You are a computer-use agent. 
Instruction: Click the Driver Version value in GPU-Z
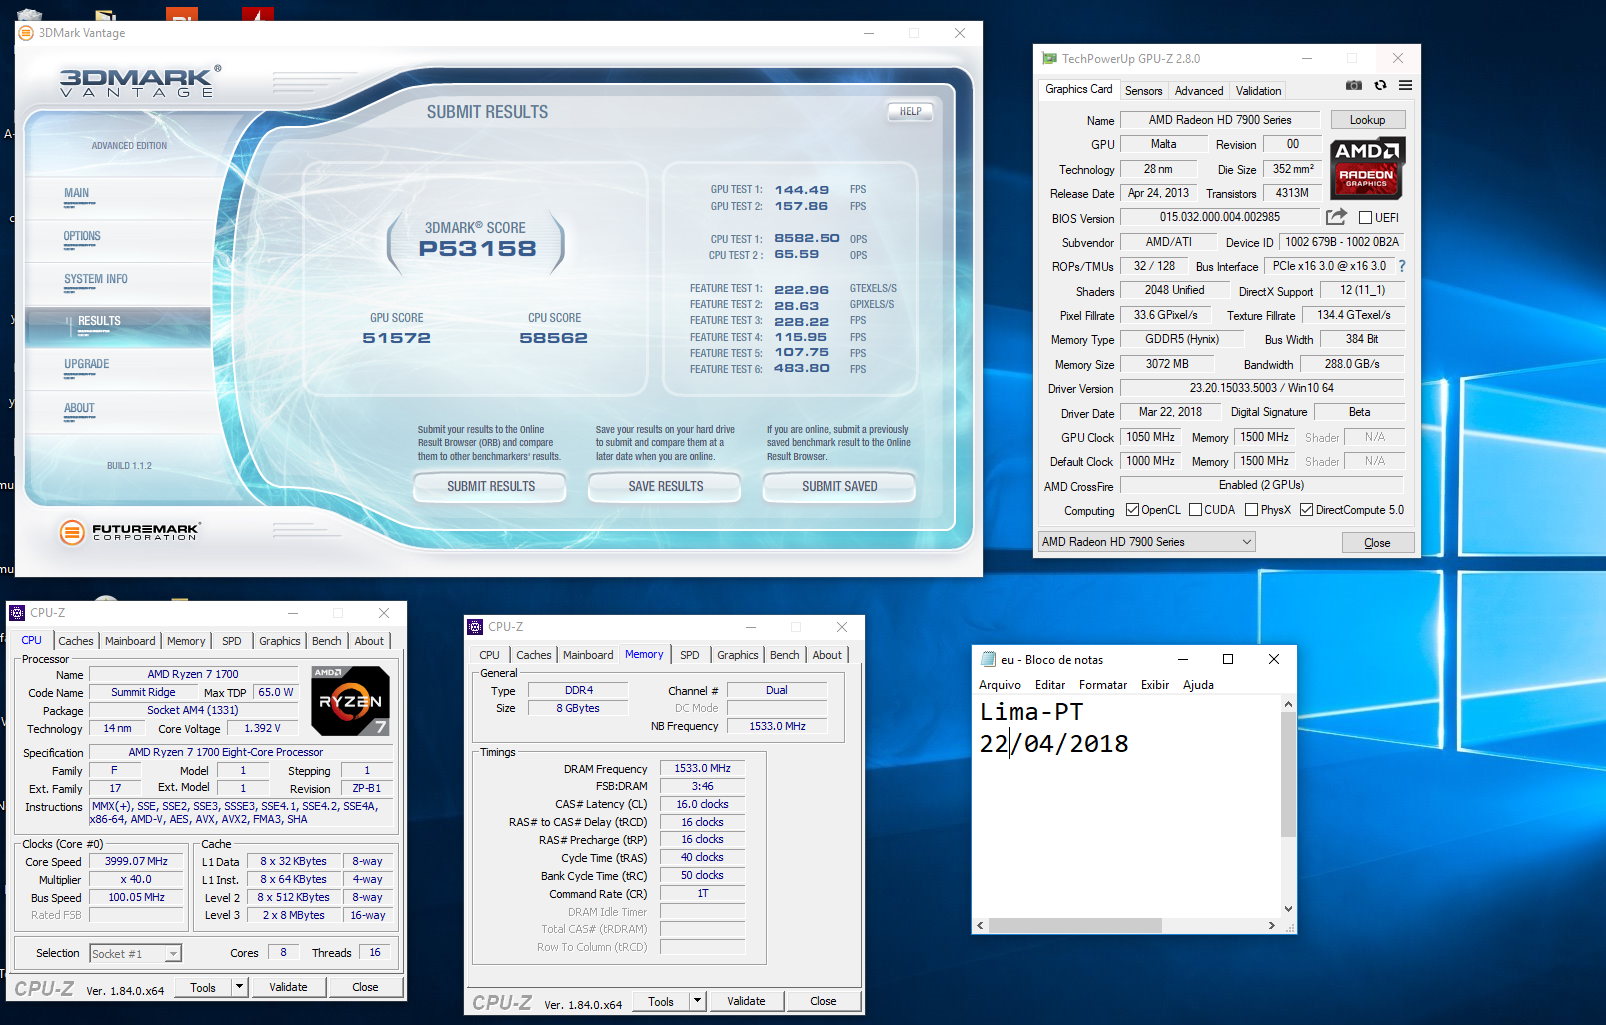1261,388
